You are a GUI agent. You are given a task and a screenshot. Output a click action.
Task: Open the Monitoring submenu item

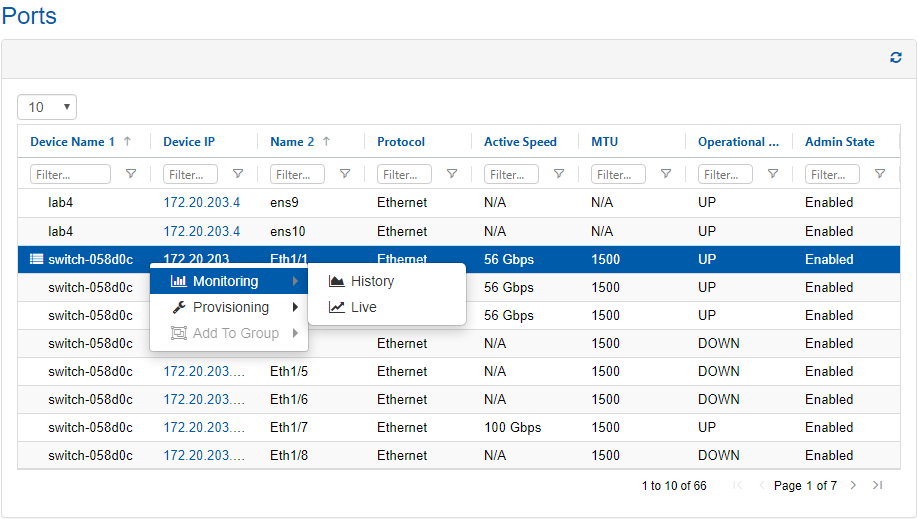[226, 281]
